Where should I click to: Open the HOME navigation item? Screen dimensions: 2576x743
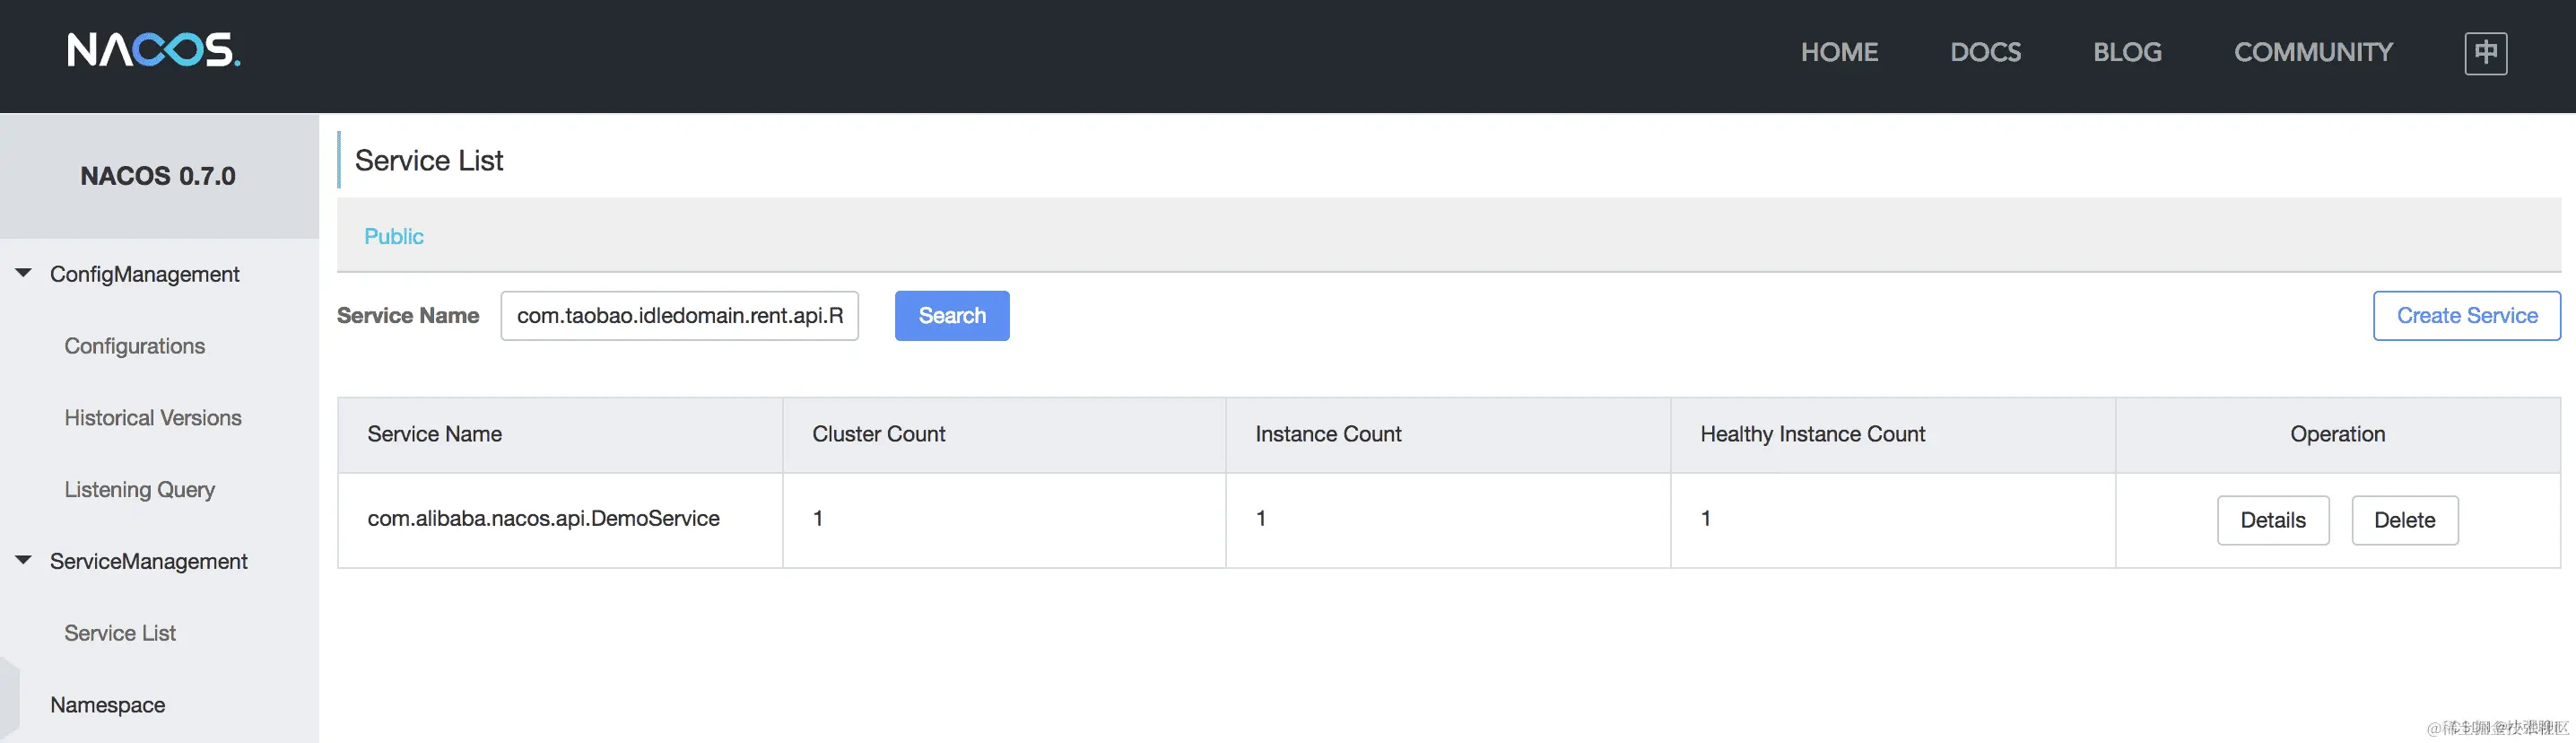1839,52
